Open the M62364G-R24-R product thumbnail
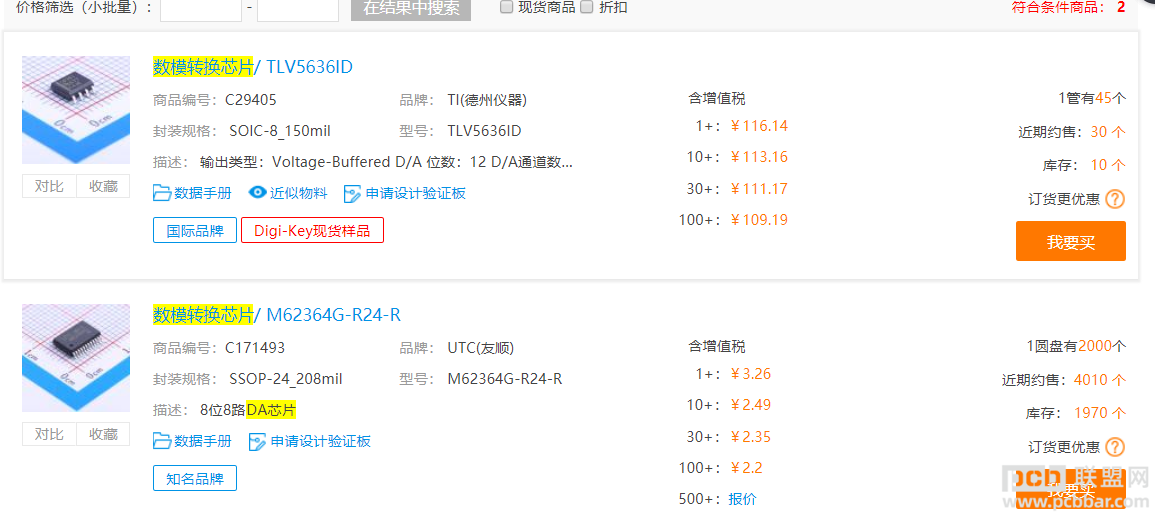This screenshot has height=529, width=1155. [x=76, y=358]
